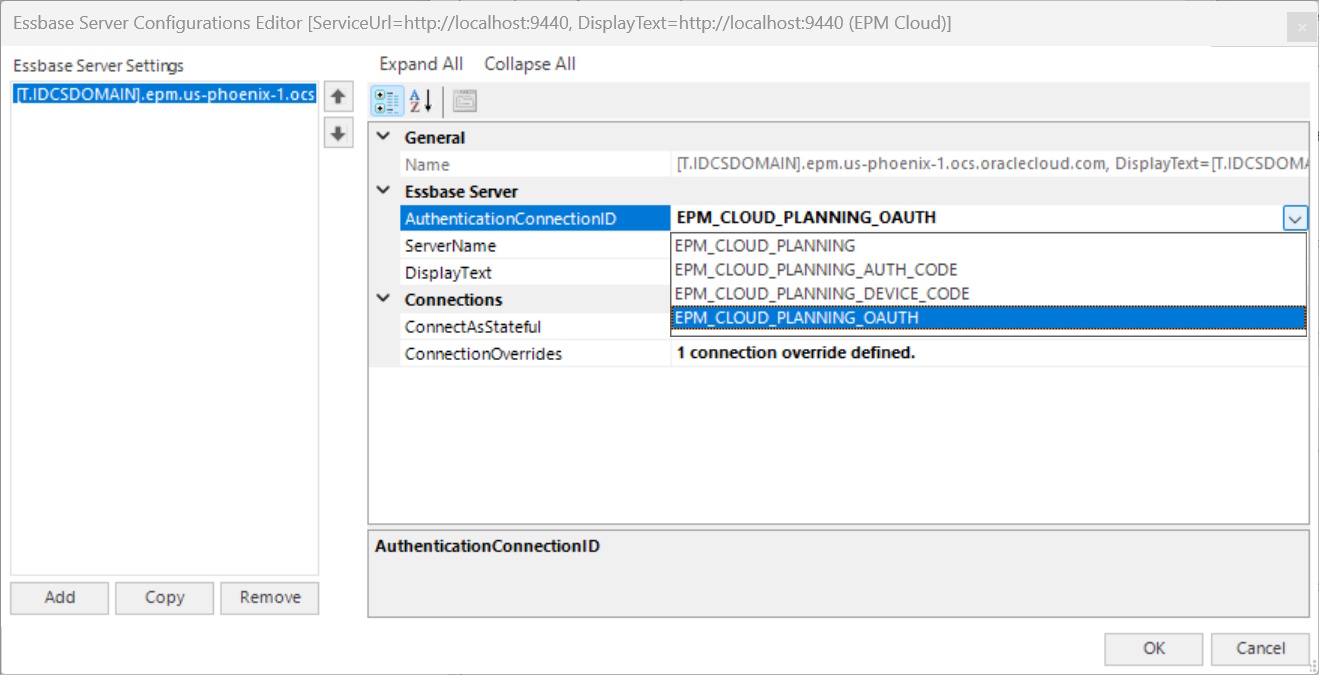Switch property grid to Categorized view

(389, 101)
